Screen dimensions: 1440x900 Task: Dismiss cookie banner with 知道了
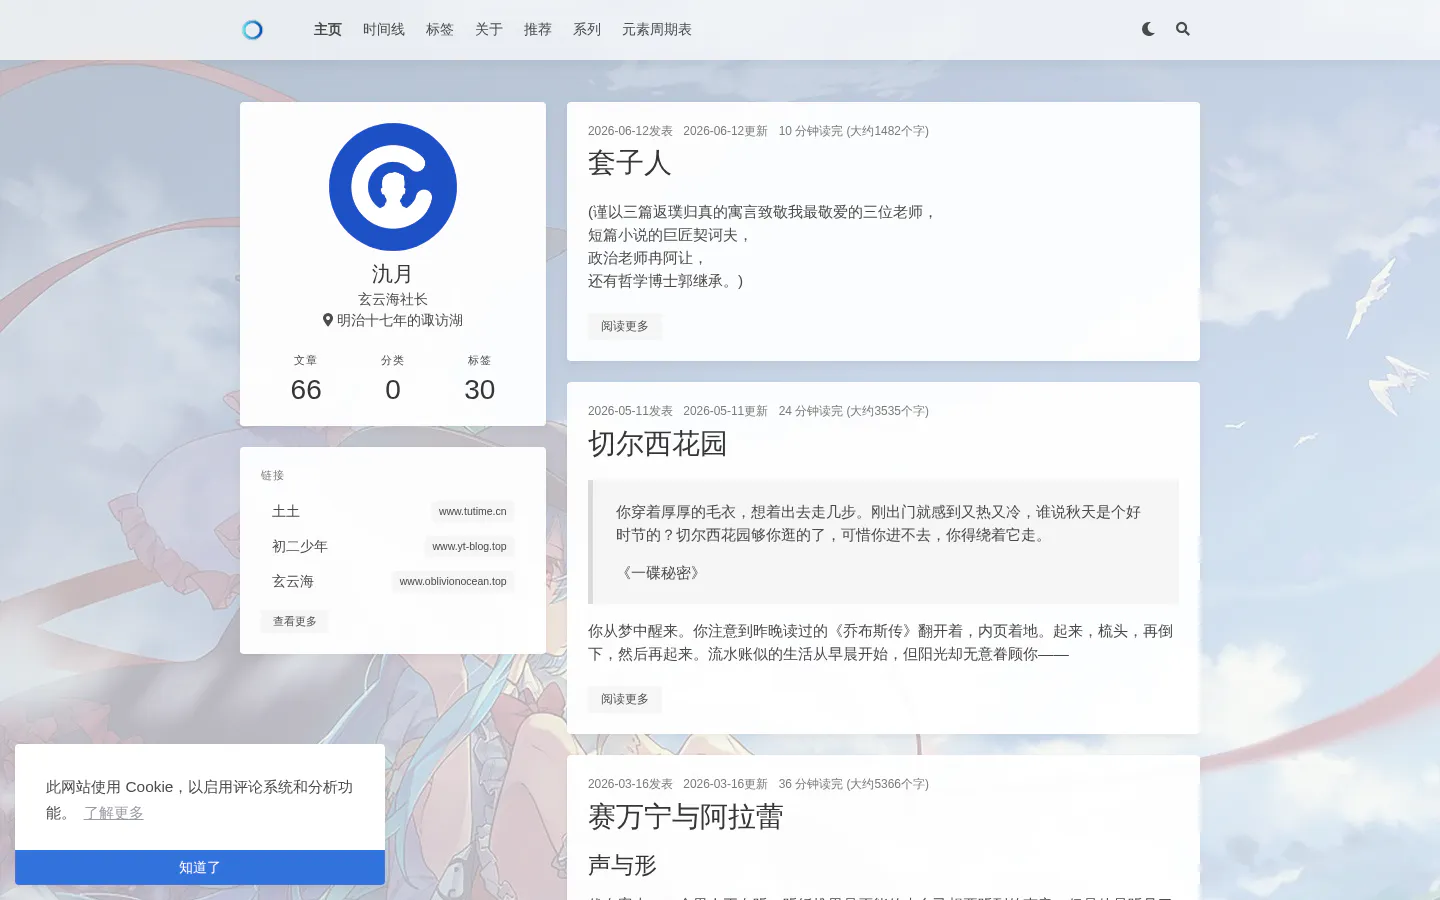tap(200, 867)
